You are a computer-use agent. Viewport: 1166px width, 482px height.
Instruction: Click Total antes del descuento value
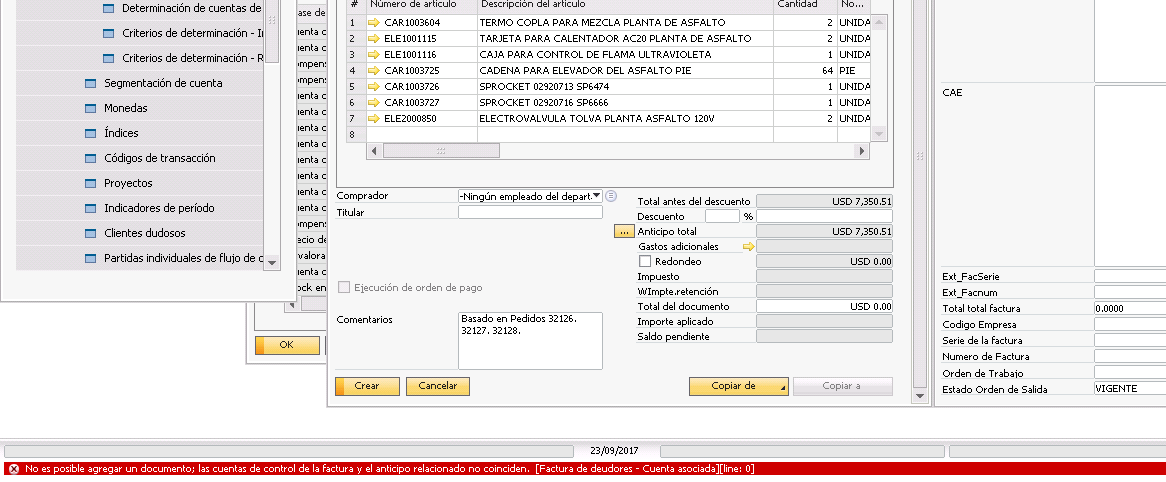824,202
